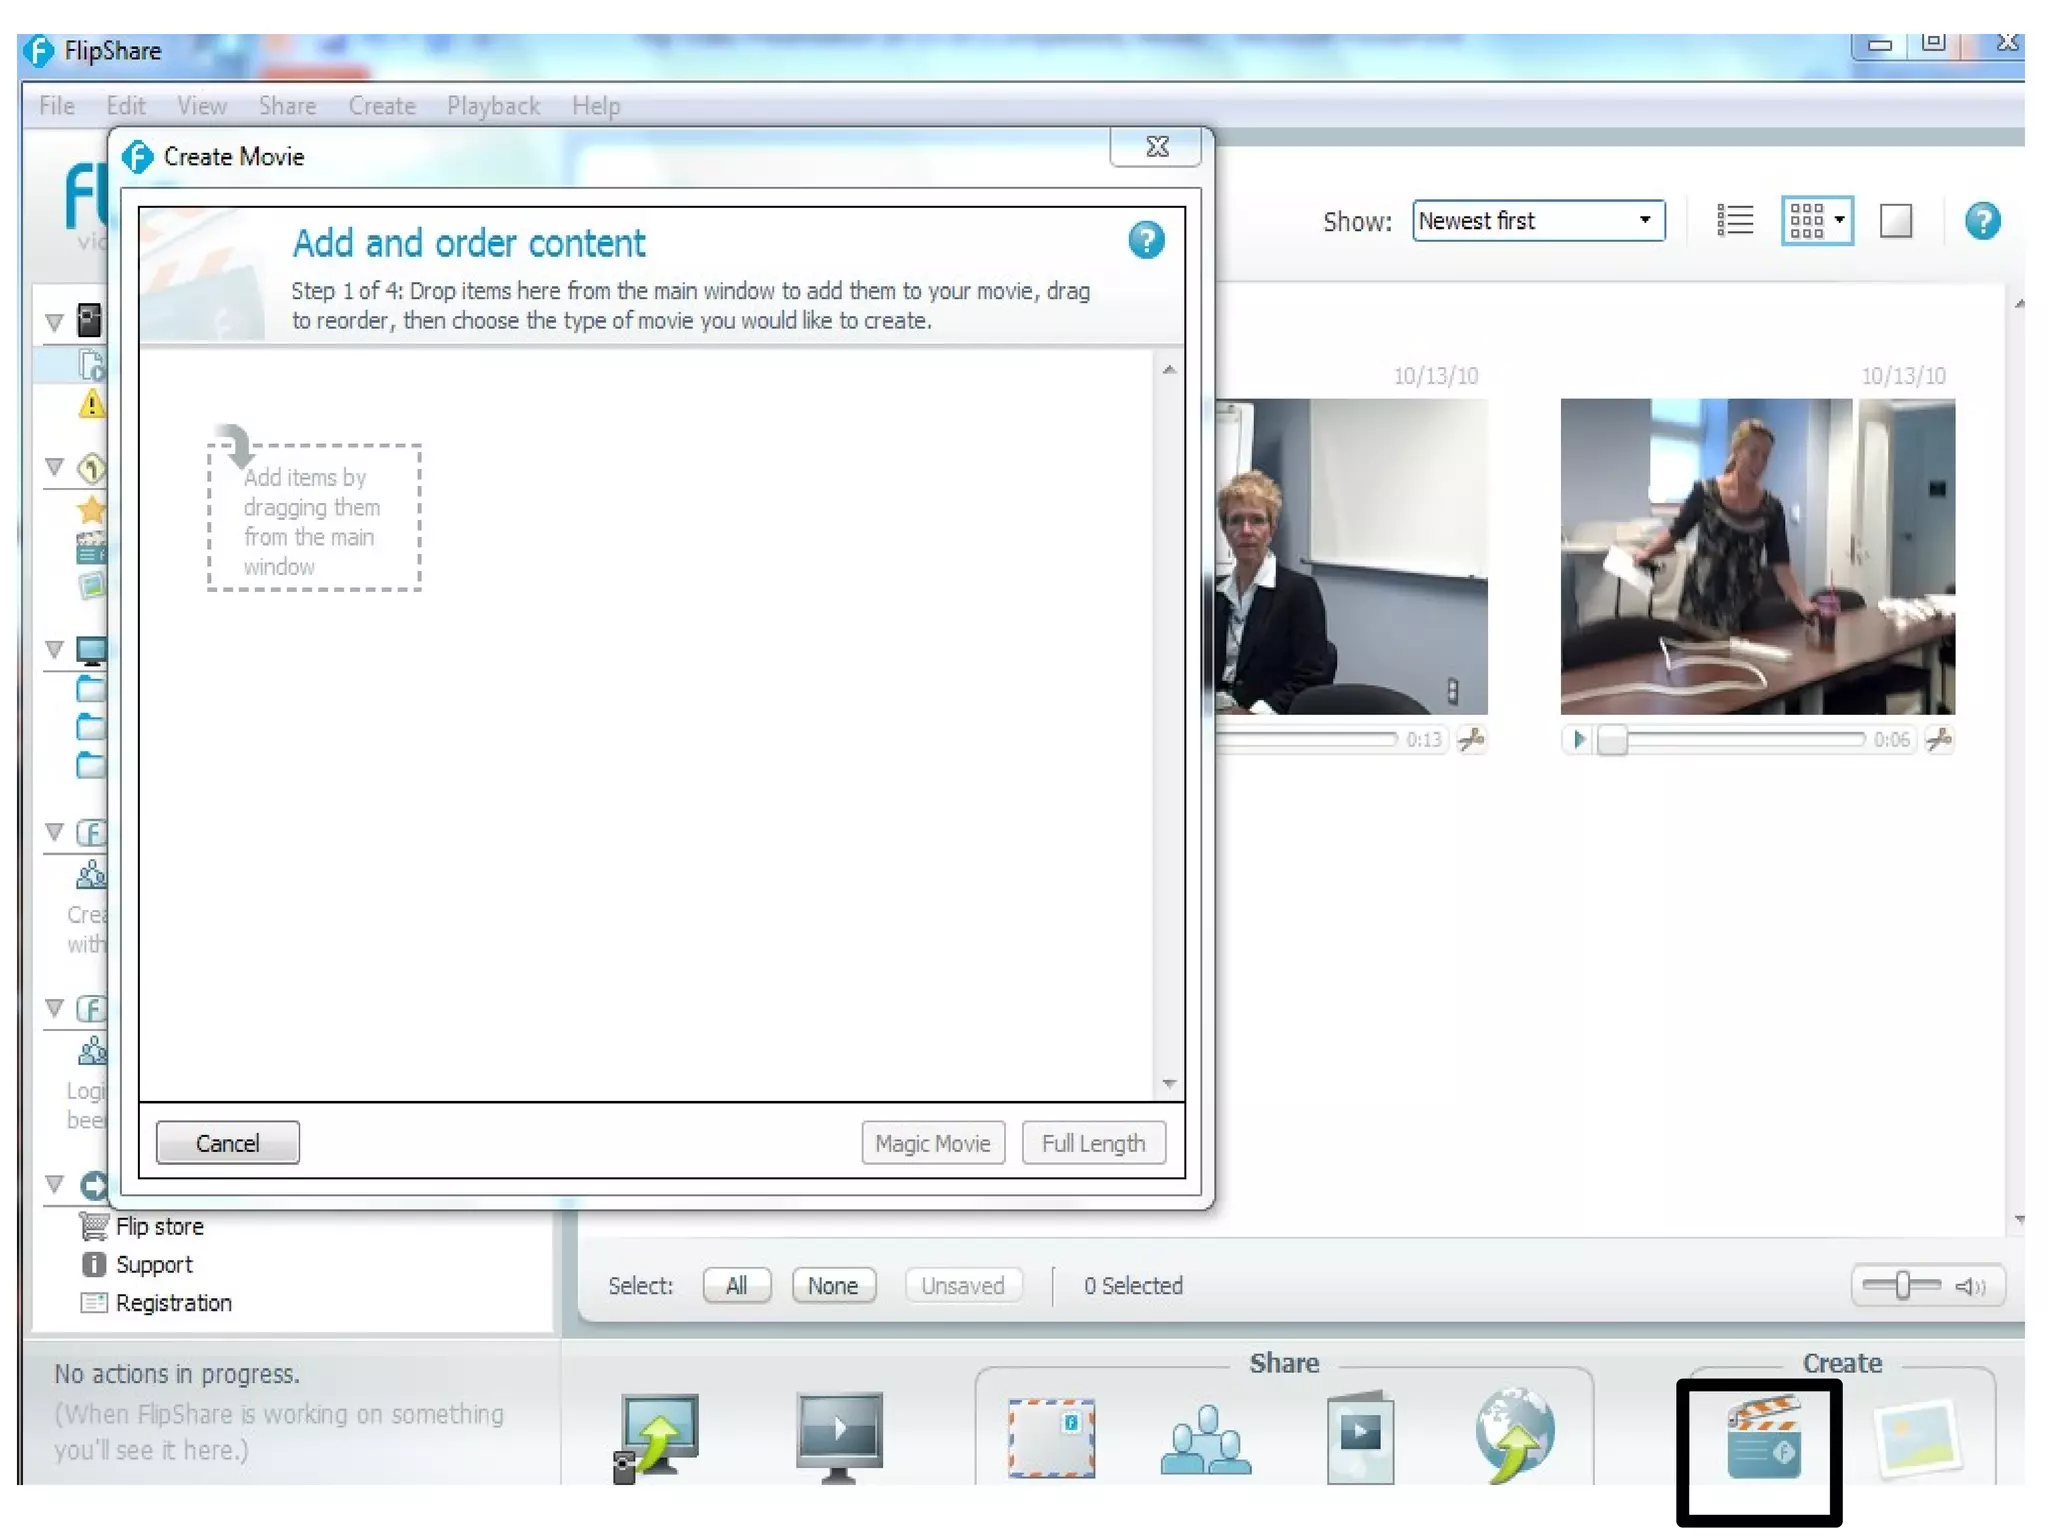The width and height of the screenshot is (2048, 1536).
Task: Open the grid view size dropdown arrow
Action: (x=1839, y=220)
